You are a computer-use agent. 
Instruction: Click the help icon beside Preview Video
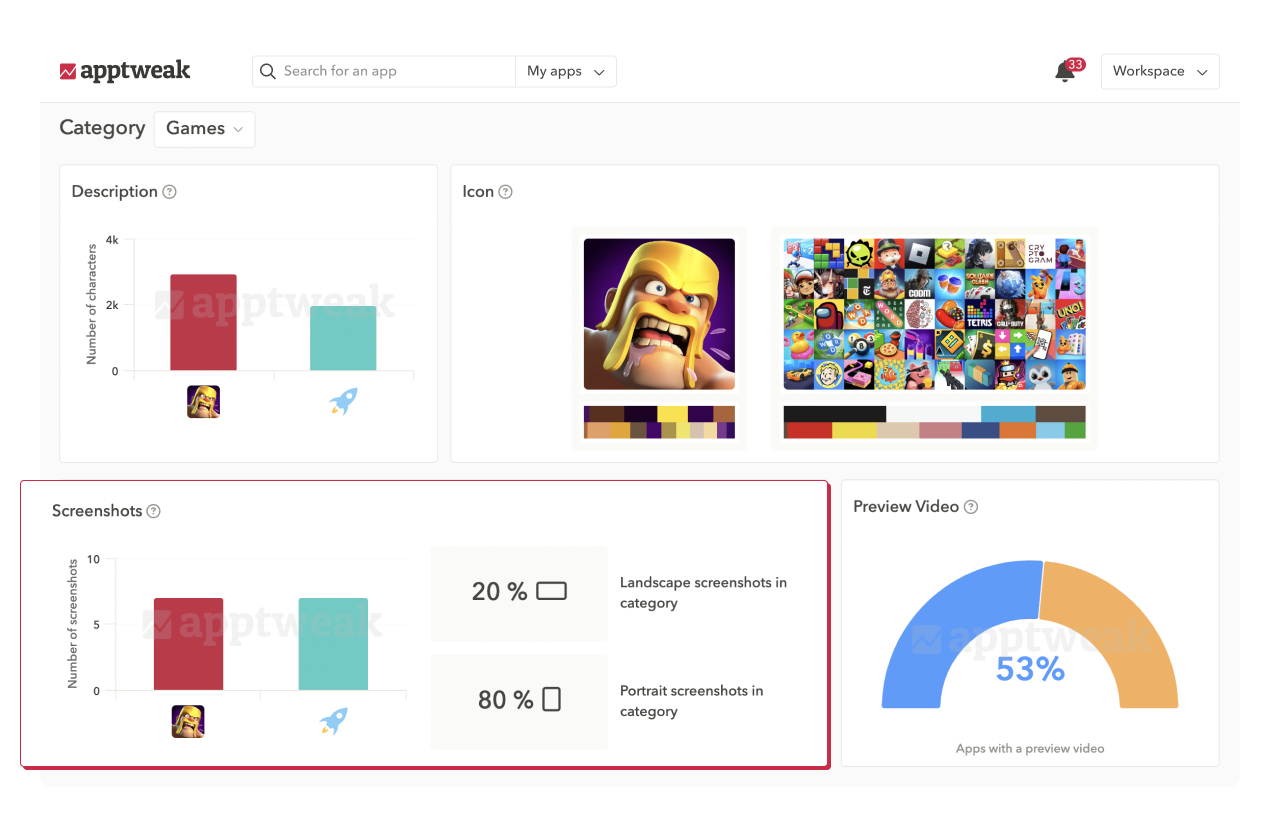pos(970,507)
